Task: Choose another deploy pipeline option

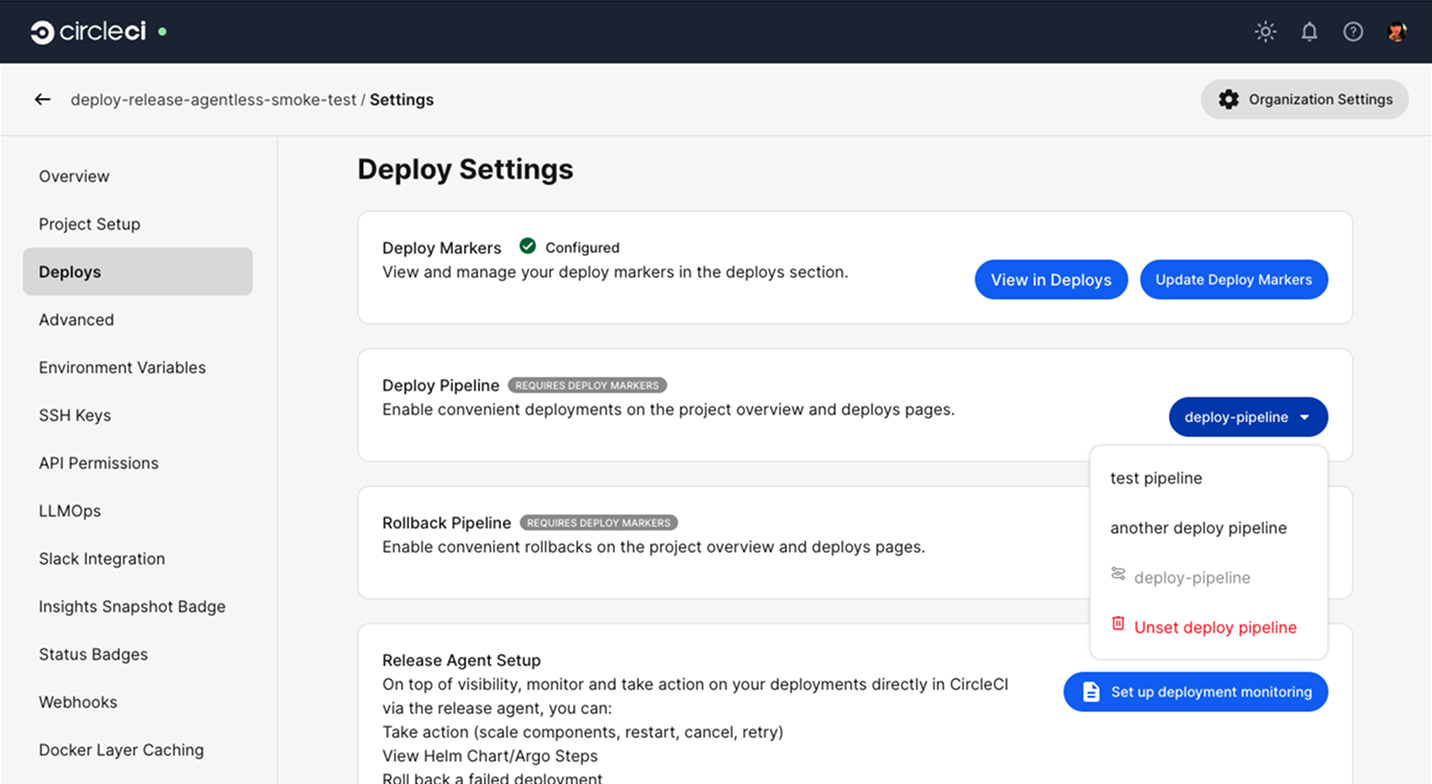Action: [x=1198, y=527]
